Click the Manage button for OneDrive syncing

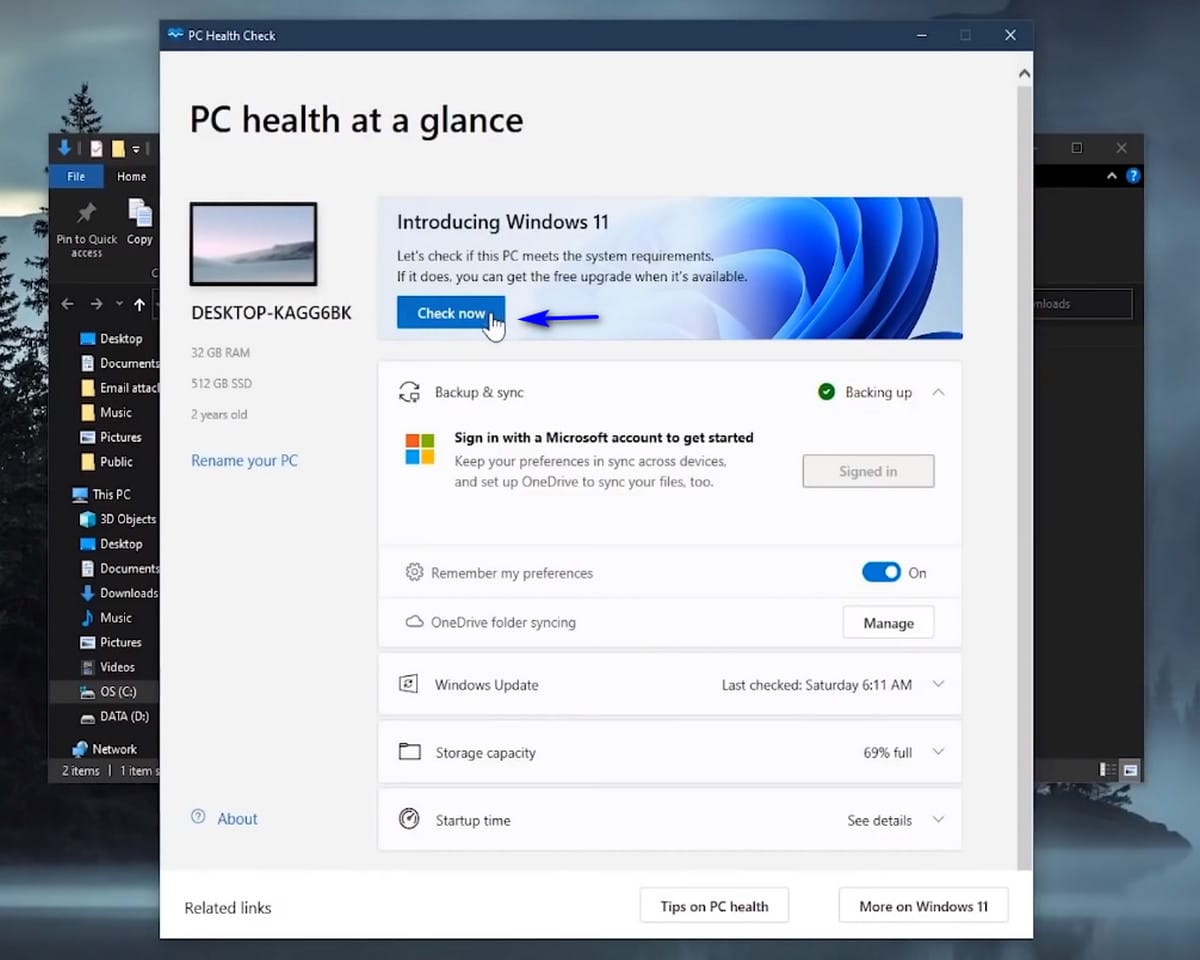pos(888,622)
